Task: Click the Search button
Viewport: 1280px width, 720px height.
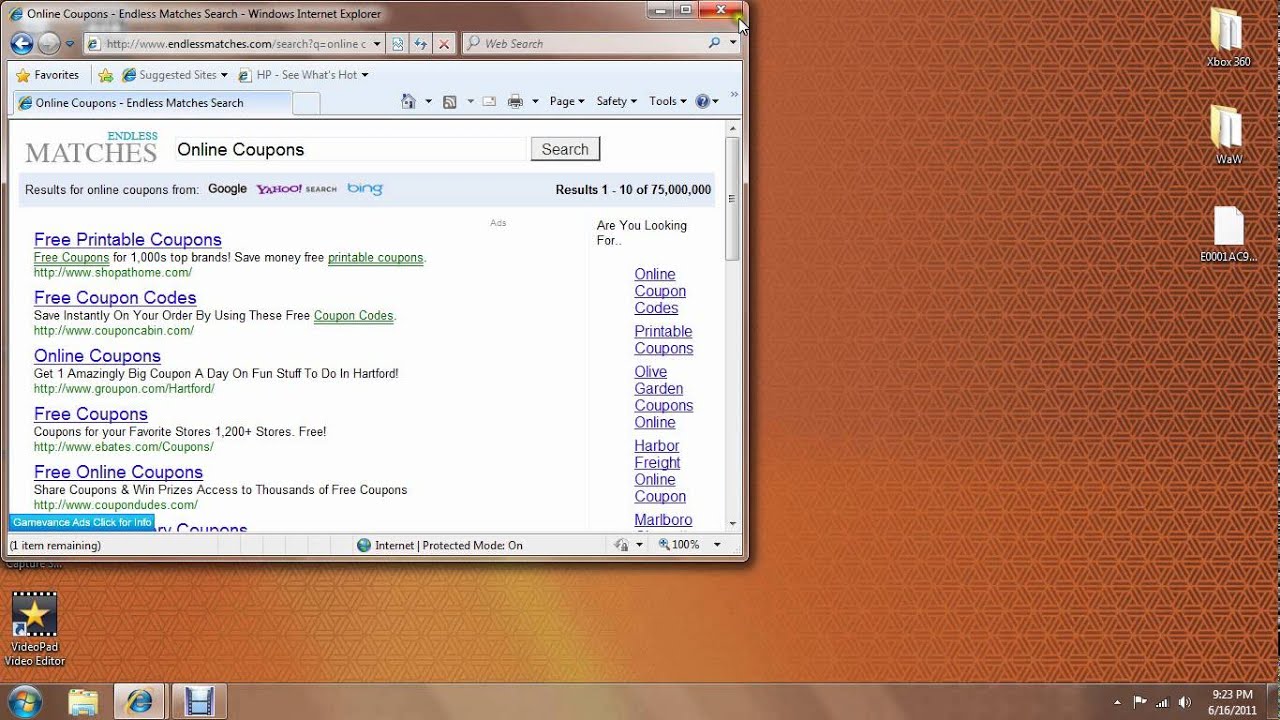Action: [565, 149]
